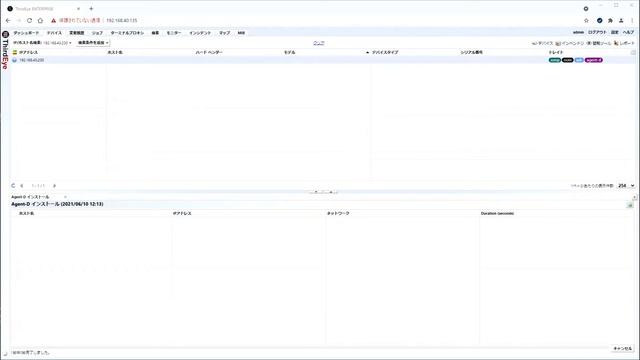640x360 pixels.
Task: Open browser home page
Action: pos(40,20)
